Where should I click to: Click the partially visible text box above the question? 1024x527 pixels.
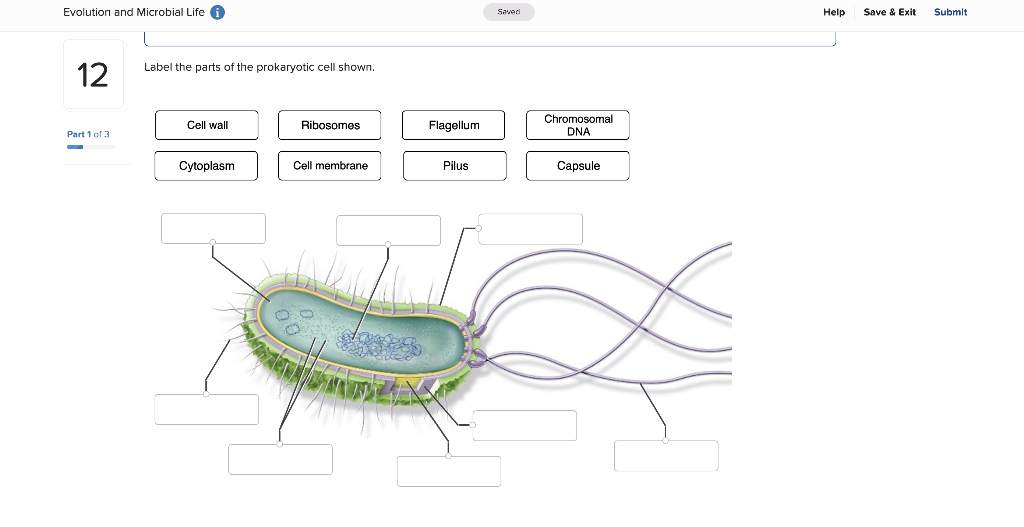[490, 39]
